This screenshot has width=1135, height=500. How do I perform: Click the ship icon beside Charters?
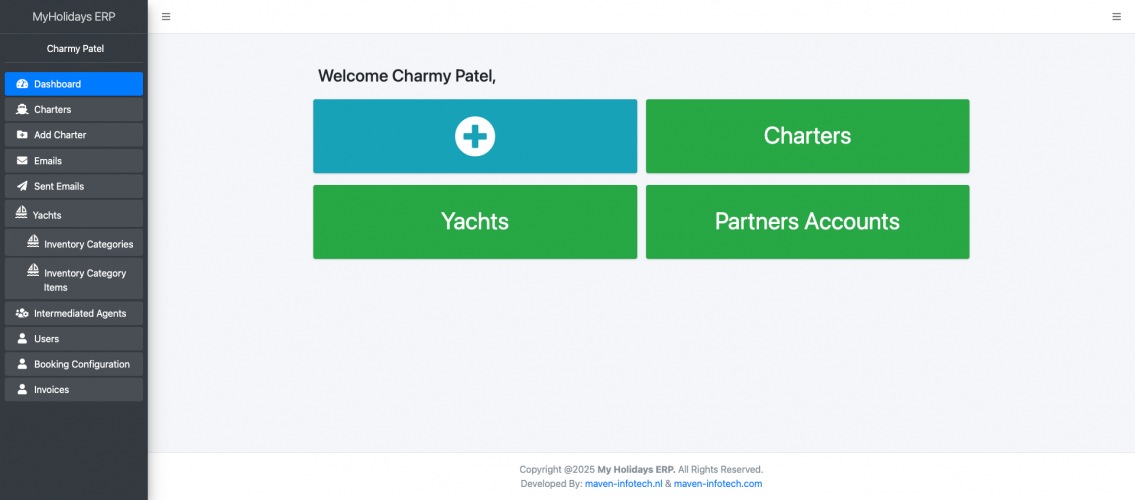pos(22,110)
